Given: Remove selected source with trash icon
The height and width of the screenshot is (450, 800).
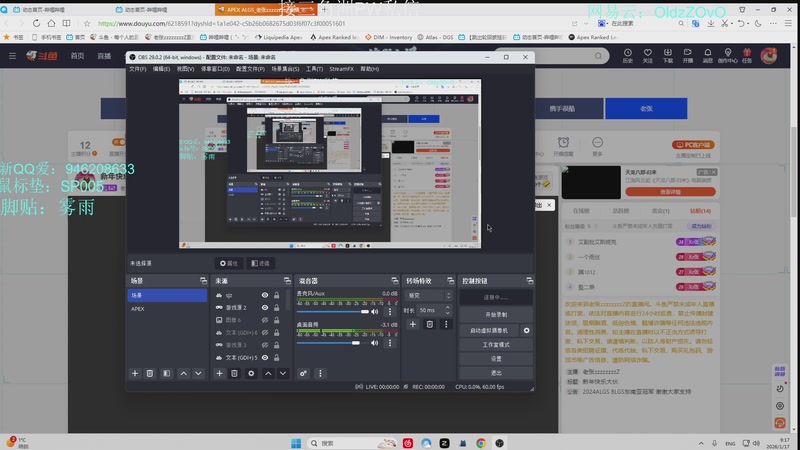Looking at the screenshot, I should coord(234,373).
